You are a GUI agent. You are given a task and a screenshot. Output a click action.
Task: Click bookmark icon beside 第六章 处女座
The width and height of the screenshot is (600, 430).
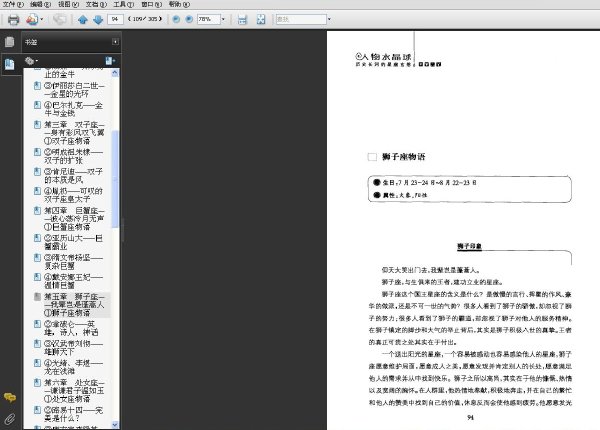37,383
